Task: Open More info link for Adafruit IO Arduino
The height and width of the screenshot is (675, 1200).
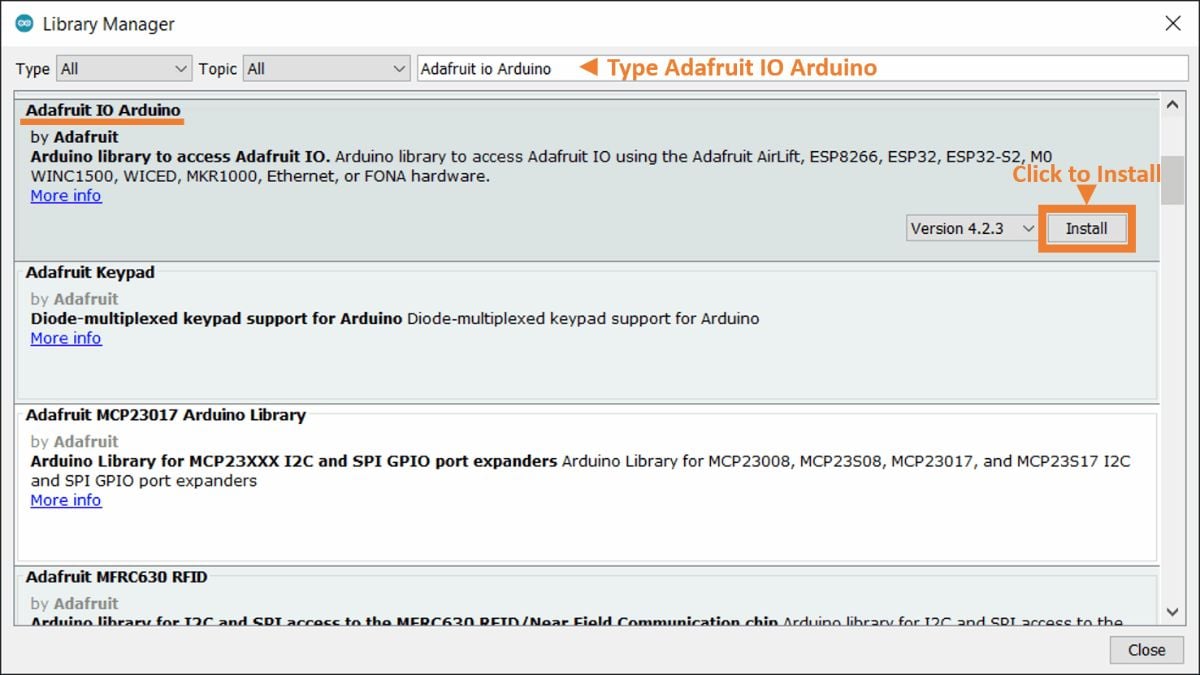Action: [66, 196]
